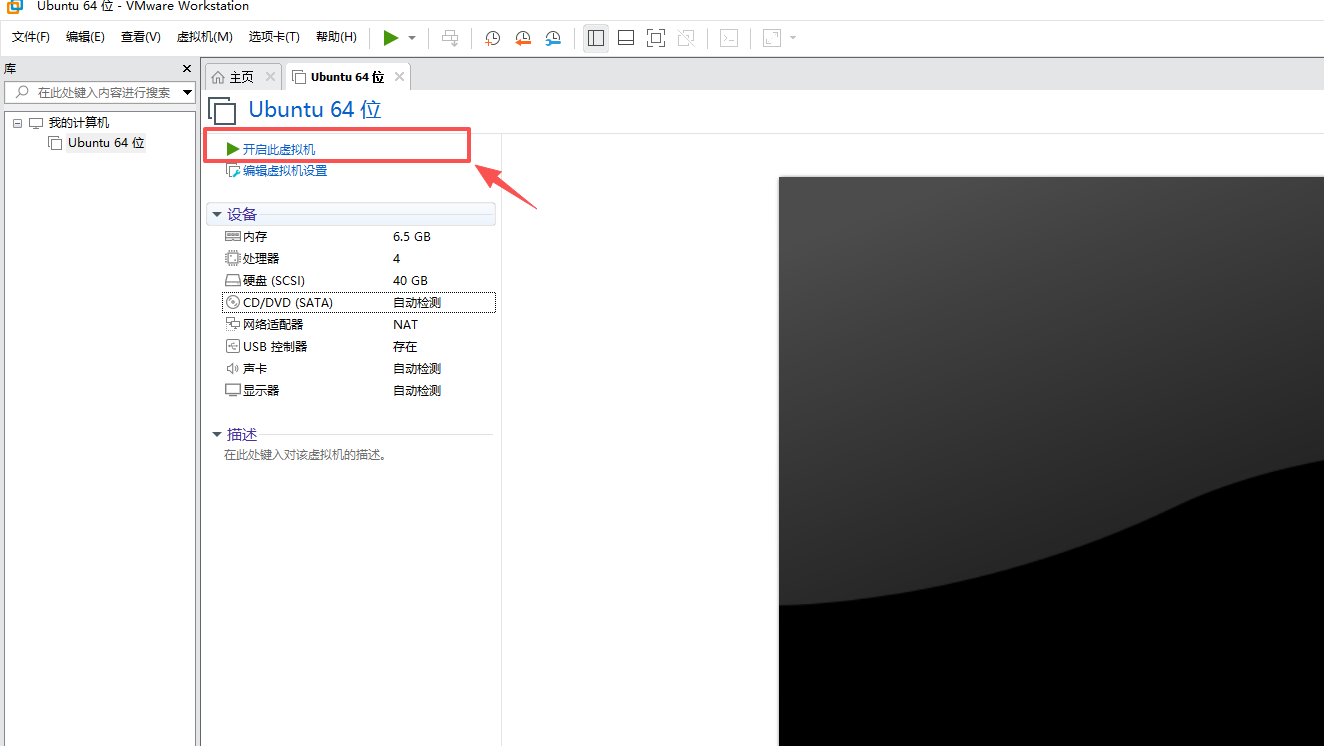
Task: Take a snapshot with the clock-plus icon
Action: (492, 38)
